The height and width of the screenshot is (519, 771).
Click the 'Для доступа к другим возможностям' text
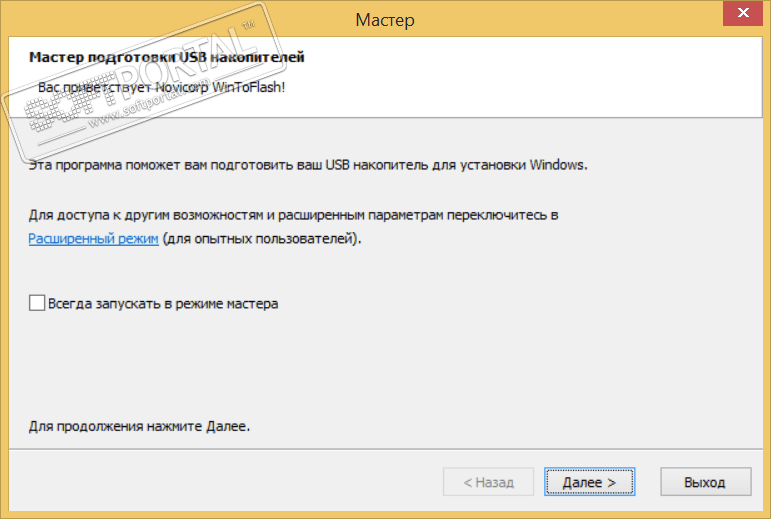coord(293,215)
